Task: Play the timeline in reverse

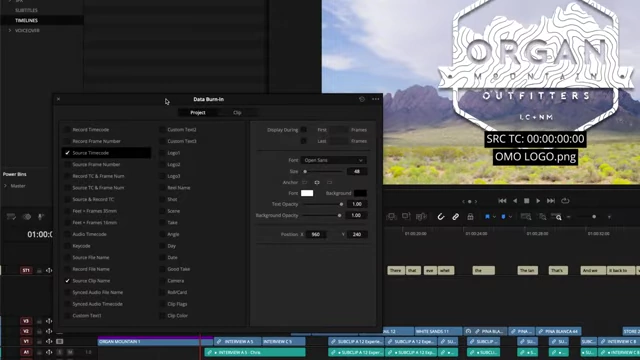Action: tap(515, 201)
